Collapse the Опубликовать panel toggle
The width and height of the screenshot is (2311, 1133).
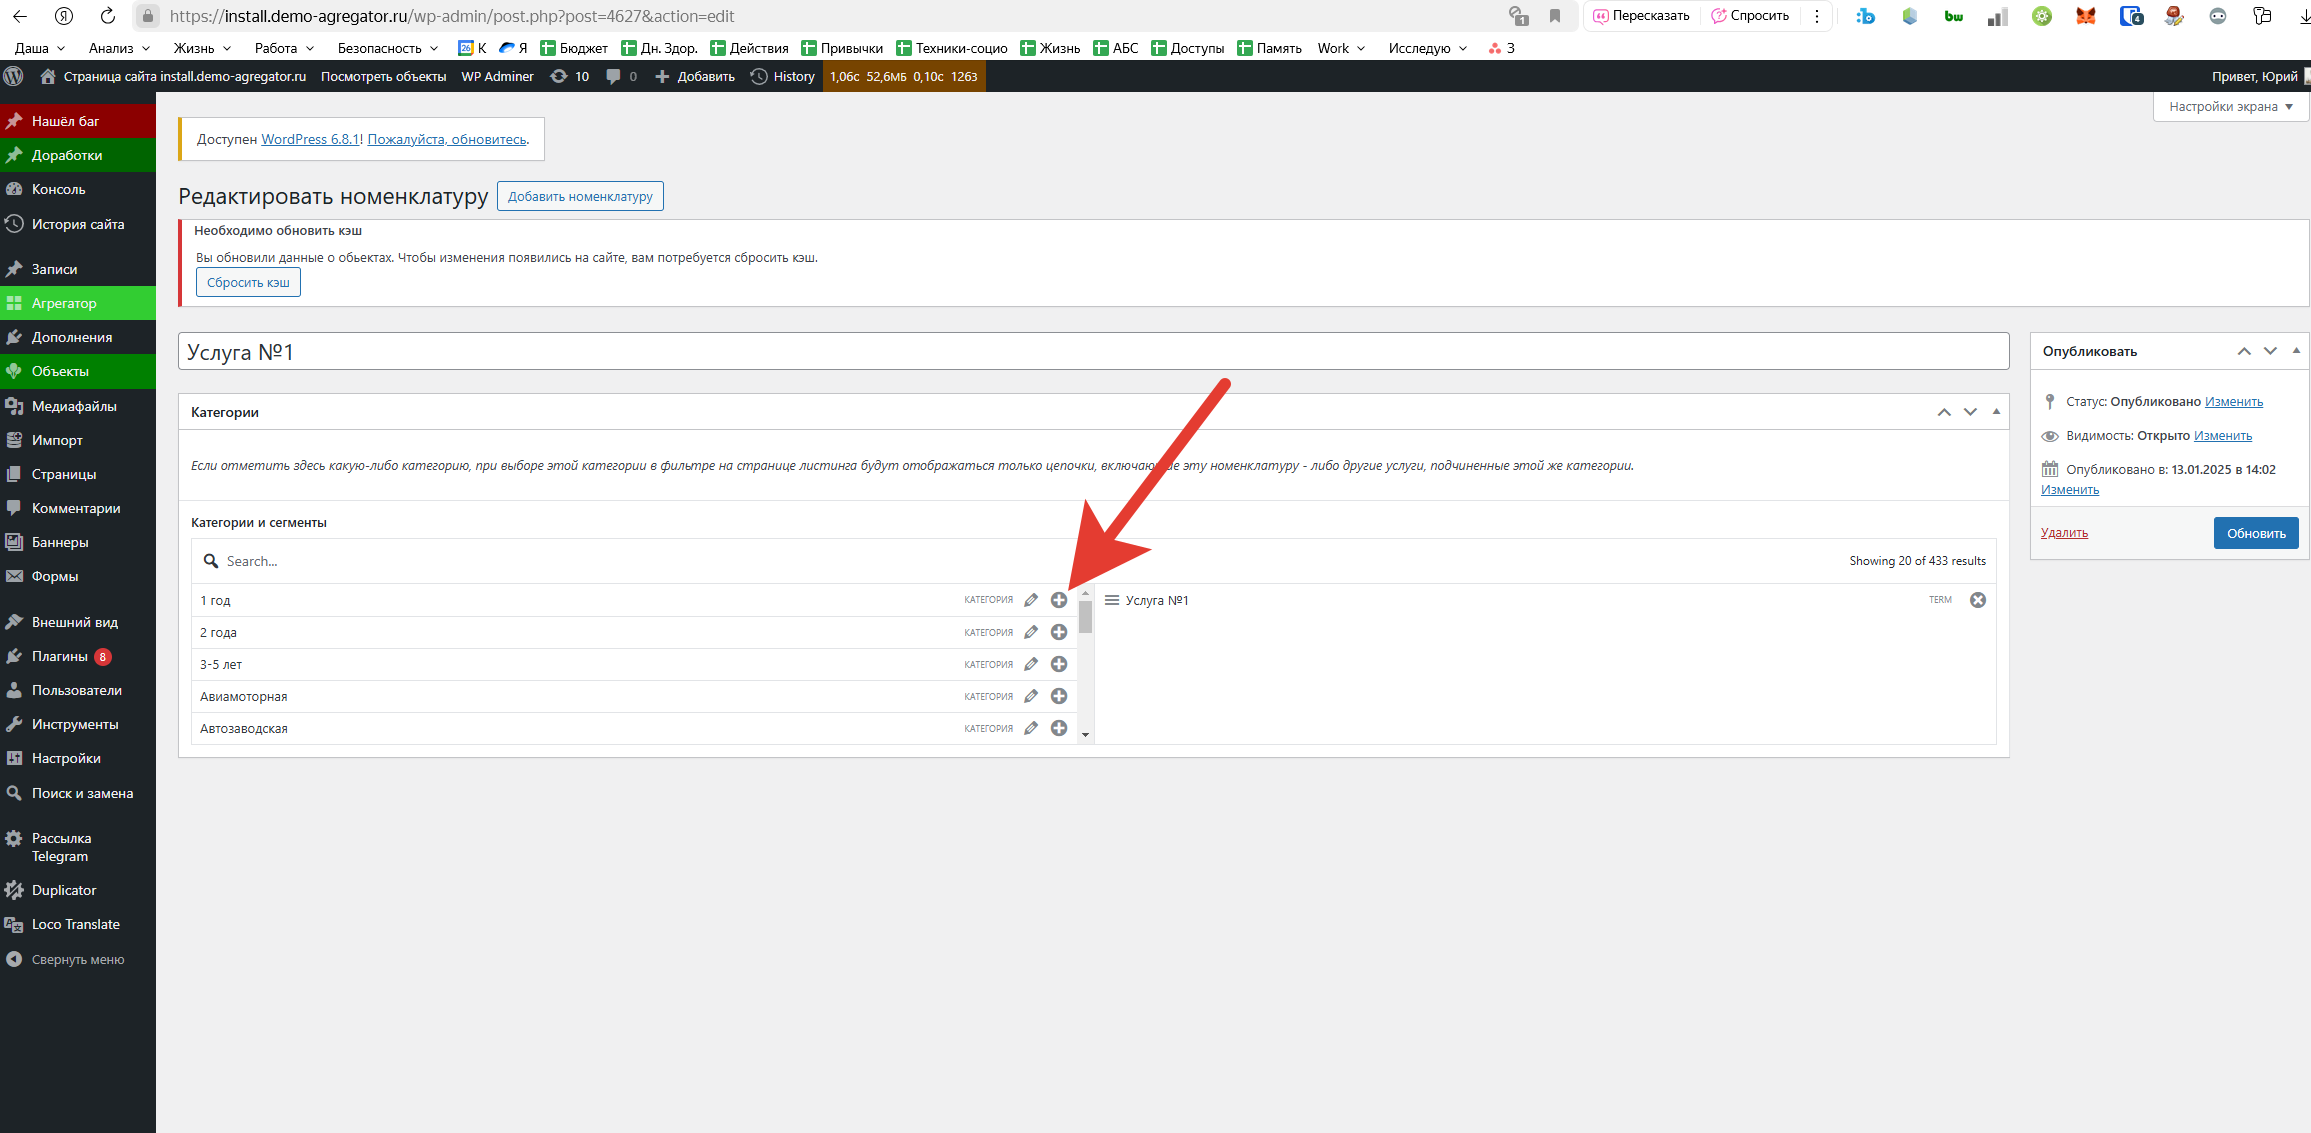click(x=2296, y=350)
